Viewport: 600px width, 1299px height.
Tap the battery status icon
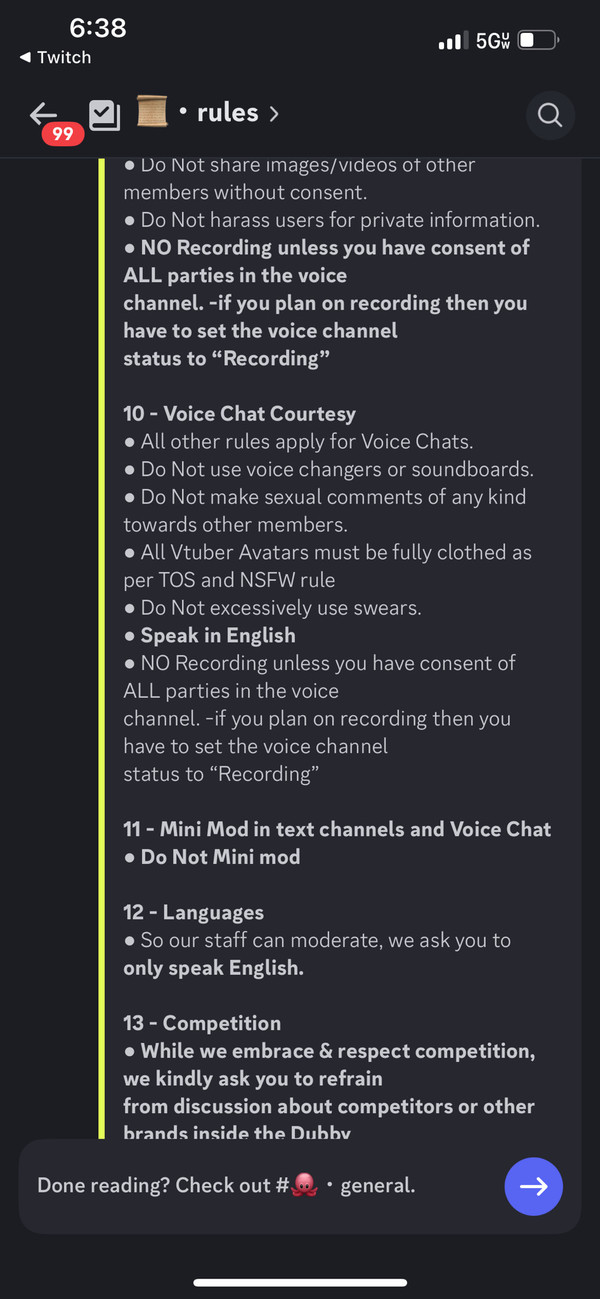click(x=540, y=41)
